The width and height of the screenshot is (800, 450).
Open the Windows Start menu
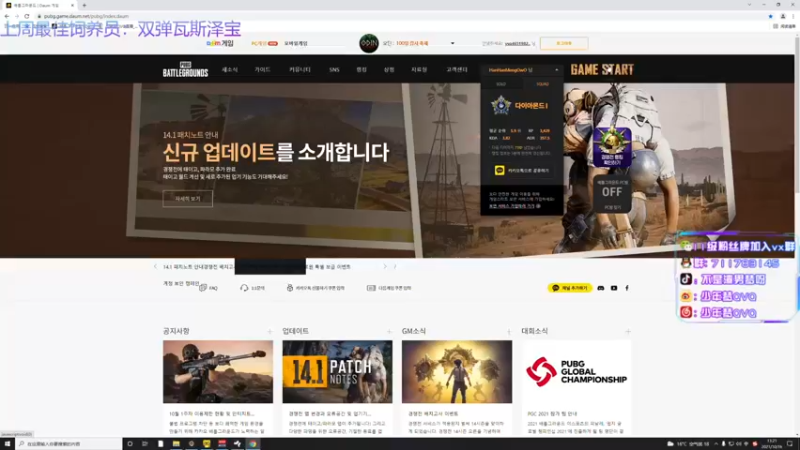click(x=7, y=444)
